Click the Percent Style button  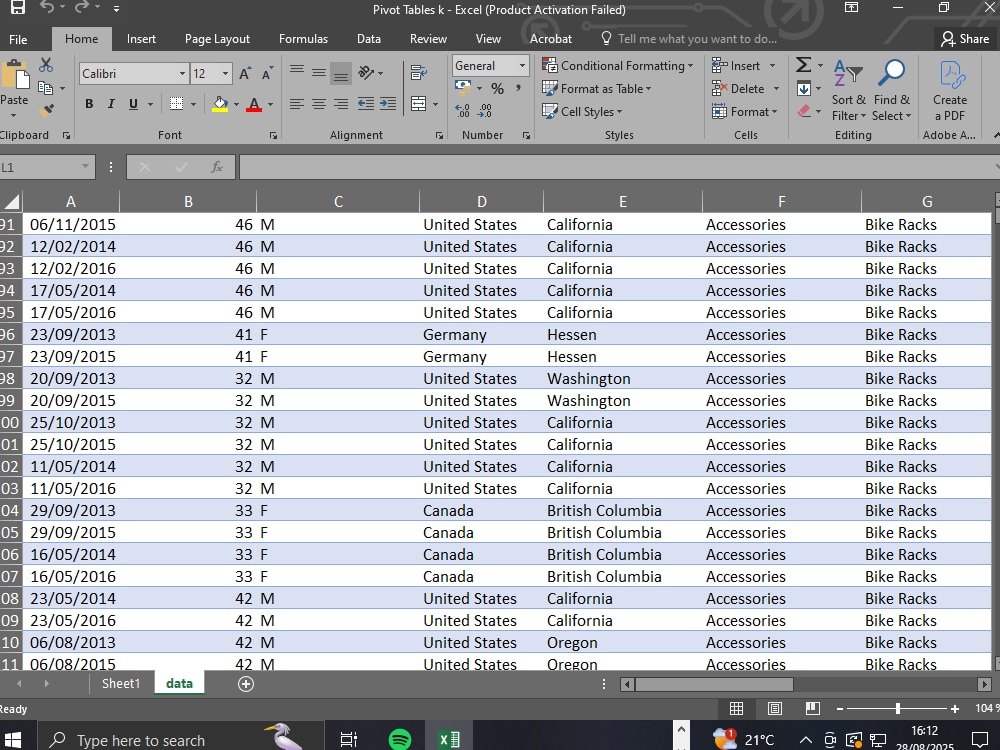[497, 89]
